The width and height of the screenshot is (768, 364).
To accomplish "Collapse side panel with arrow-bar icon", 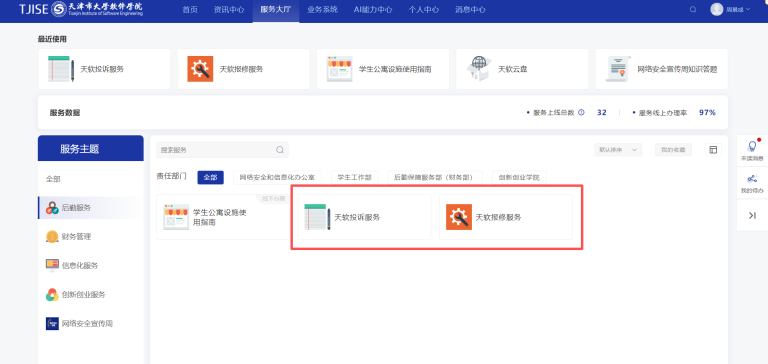I will [x=752, y=215].
